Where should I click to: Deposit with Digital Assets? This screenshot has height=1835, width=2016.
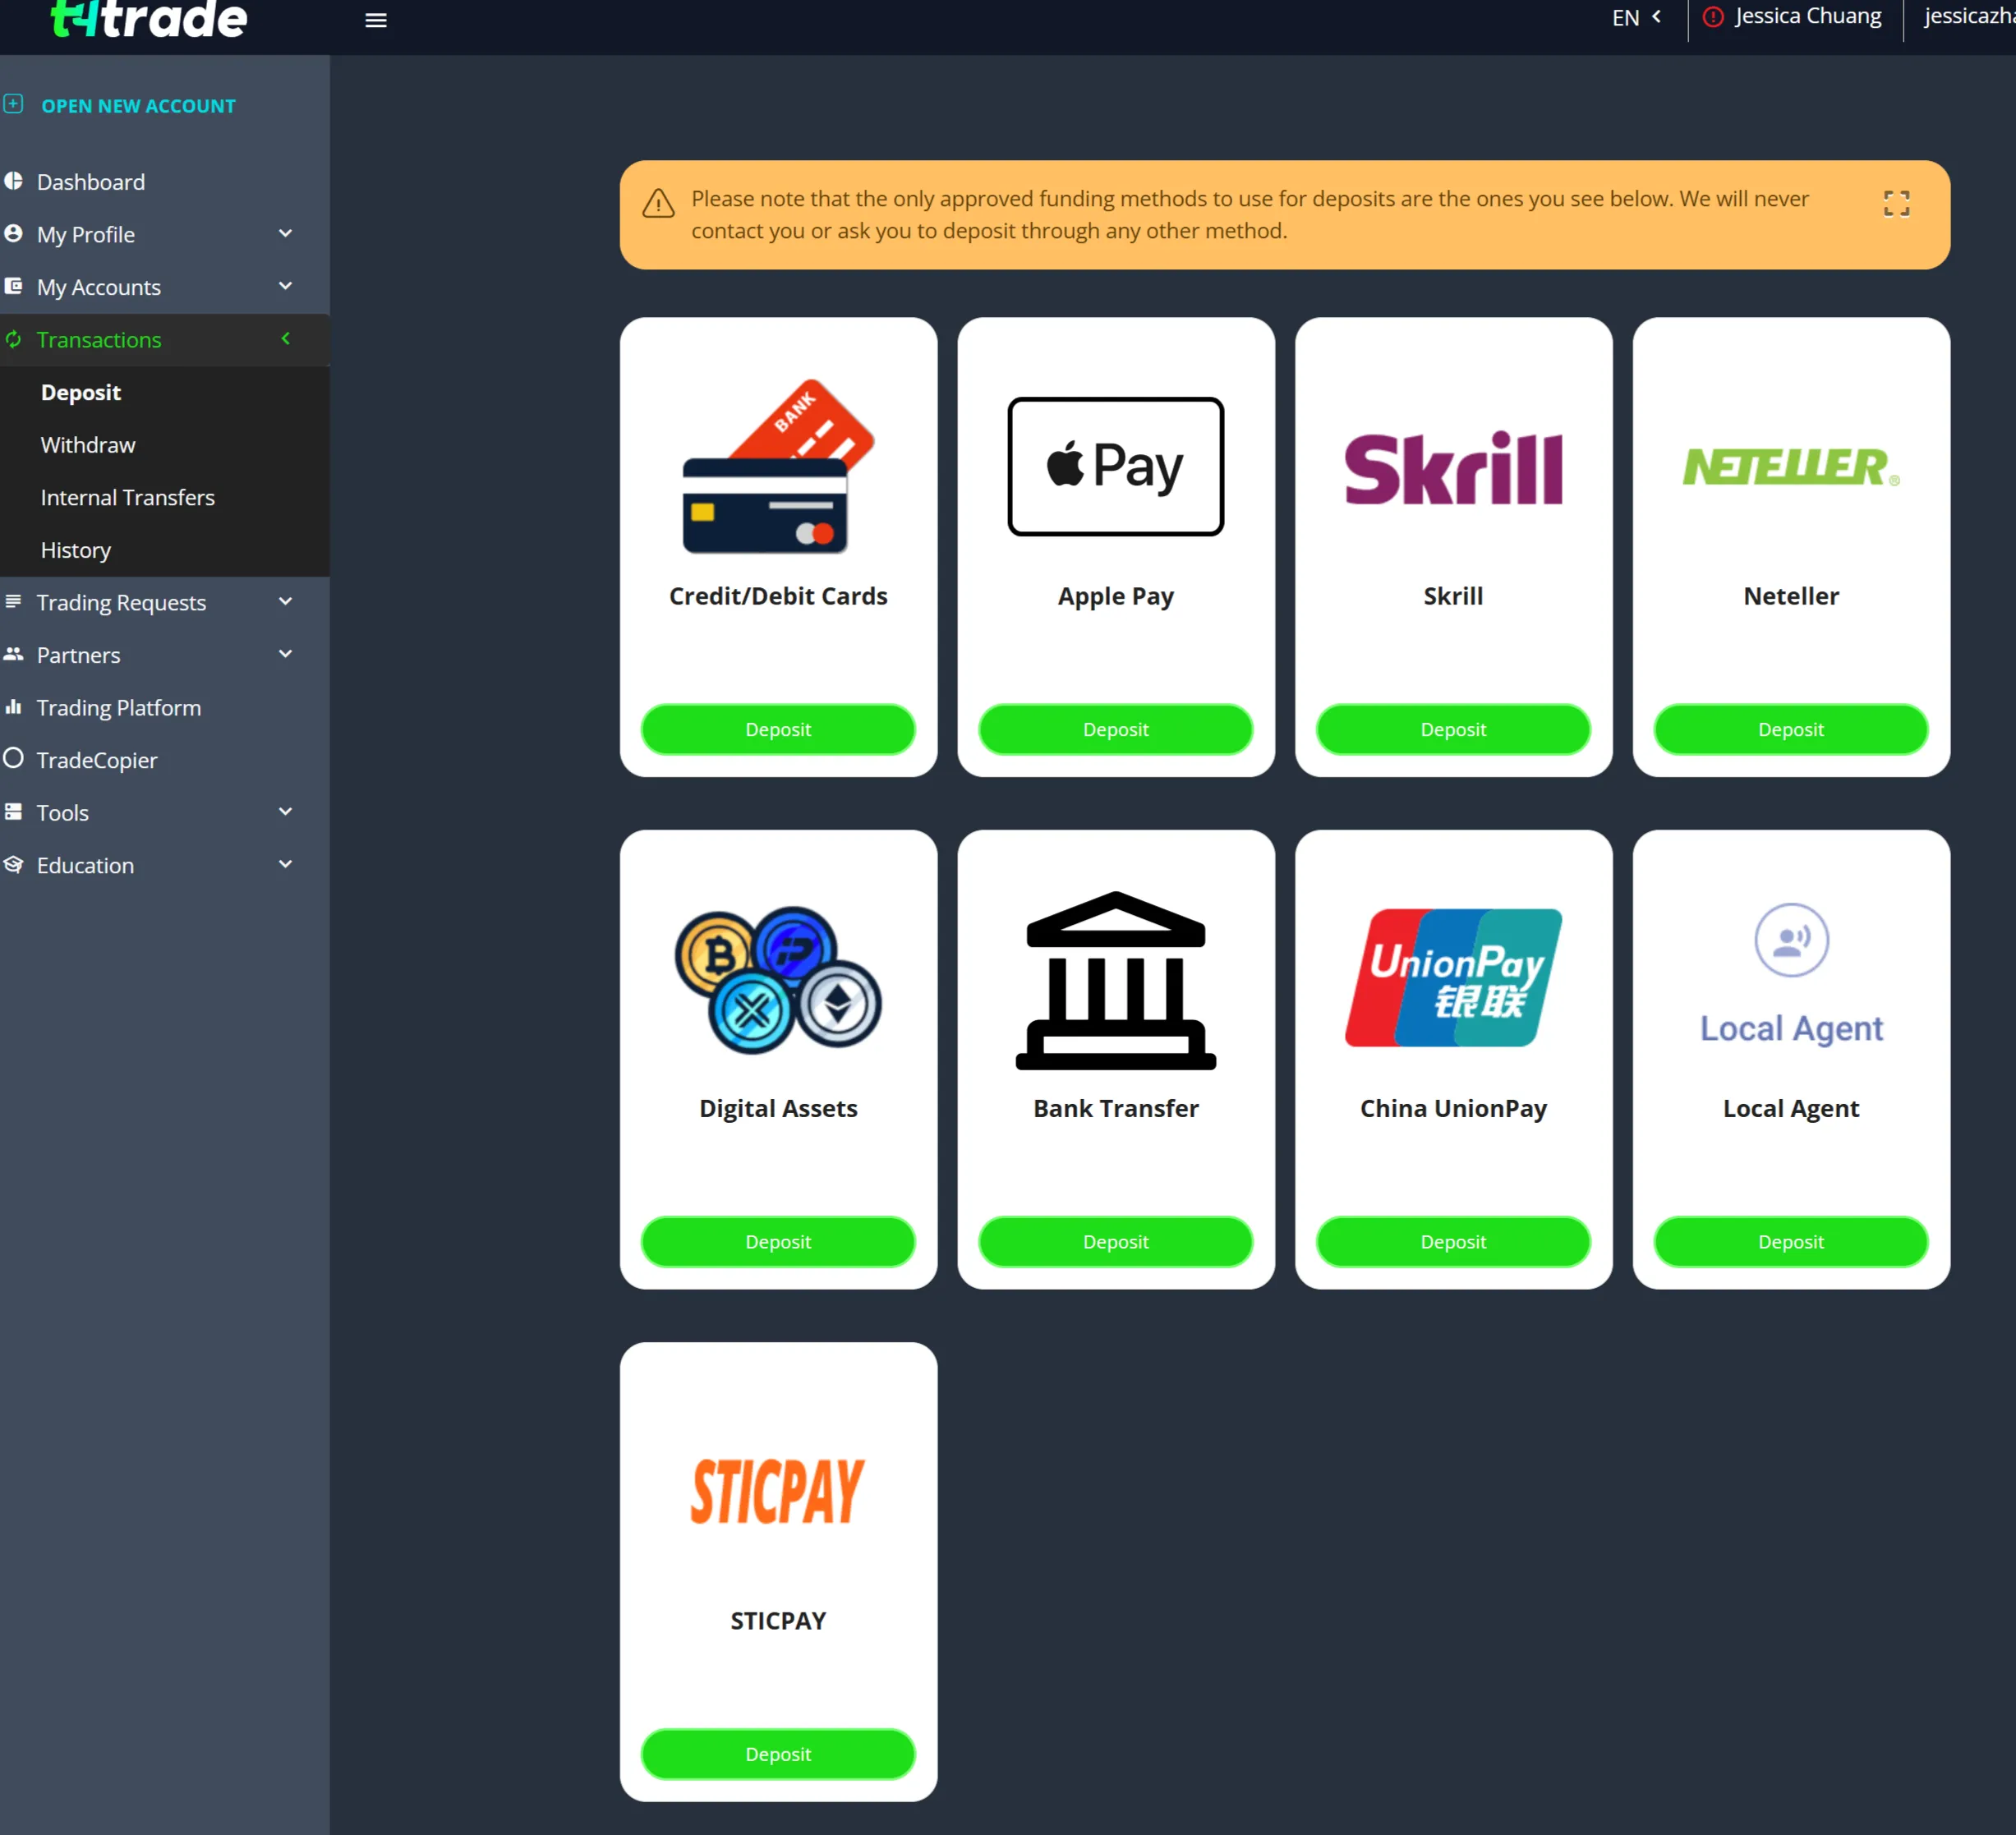click(x=778, y=1241)
